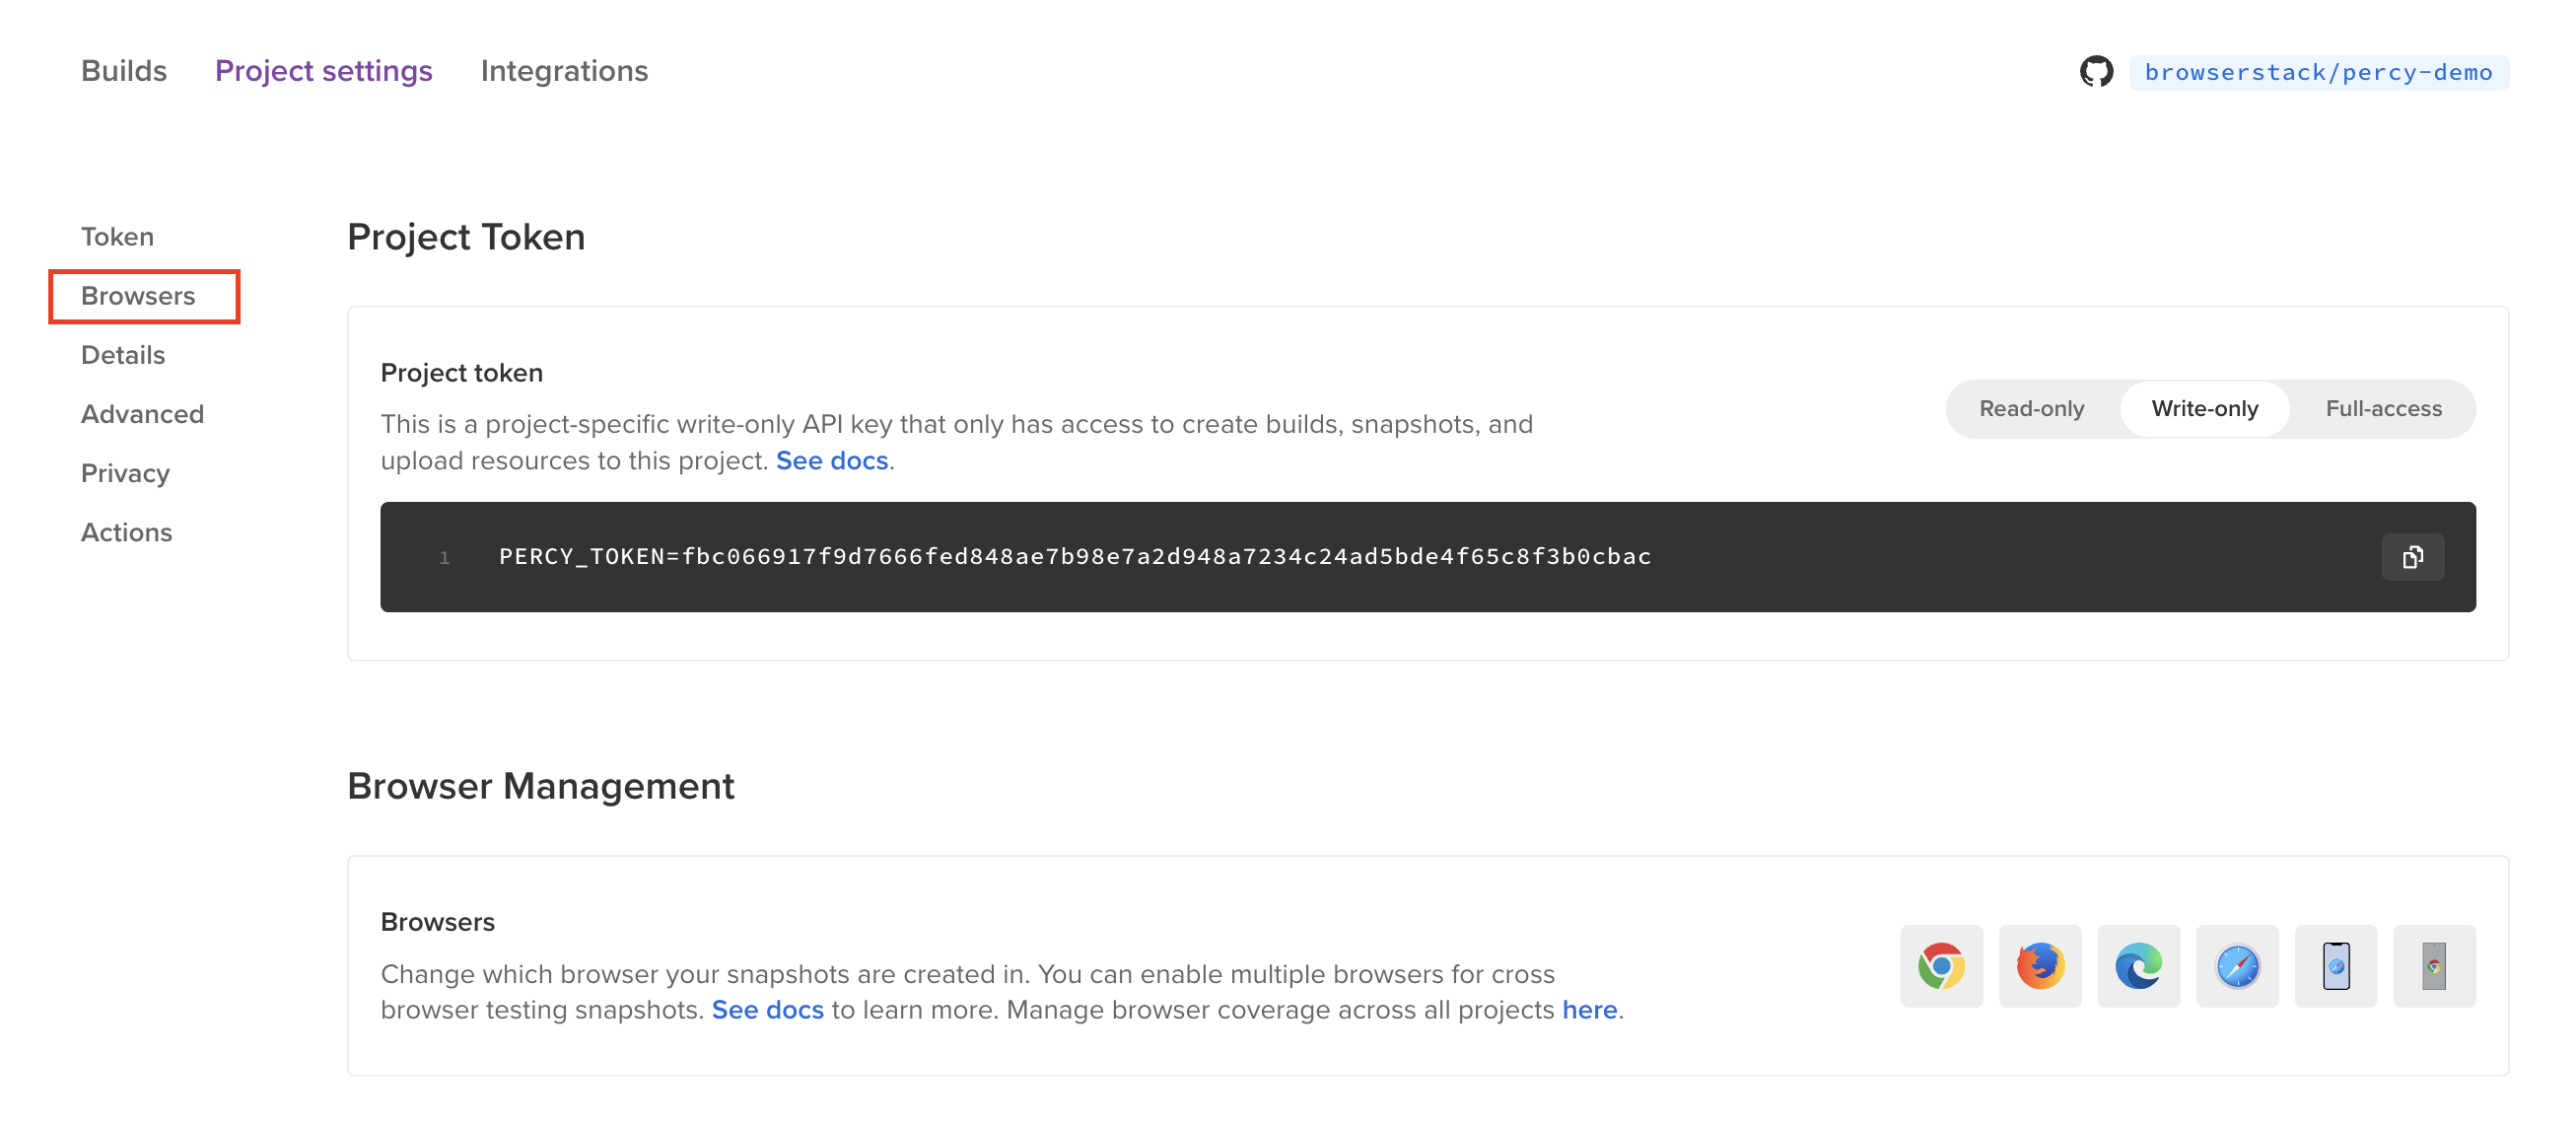Click the Firefox browser icon
Screen dimensions: 2576x1124
pos(2039,966)
